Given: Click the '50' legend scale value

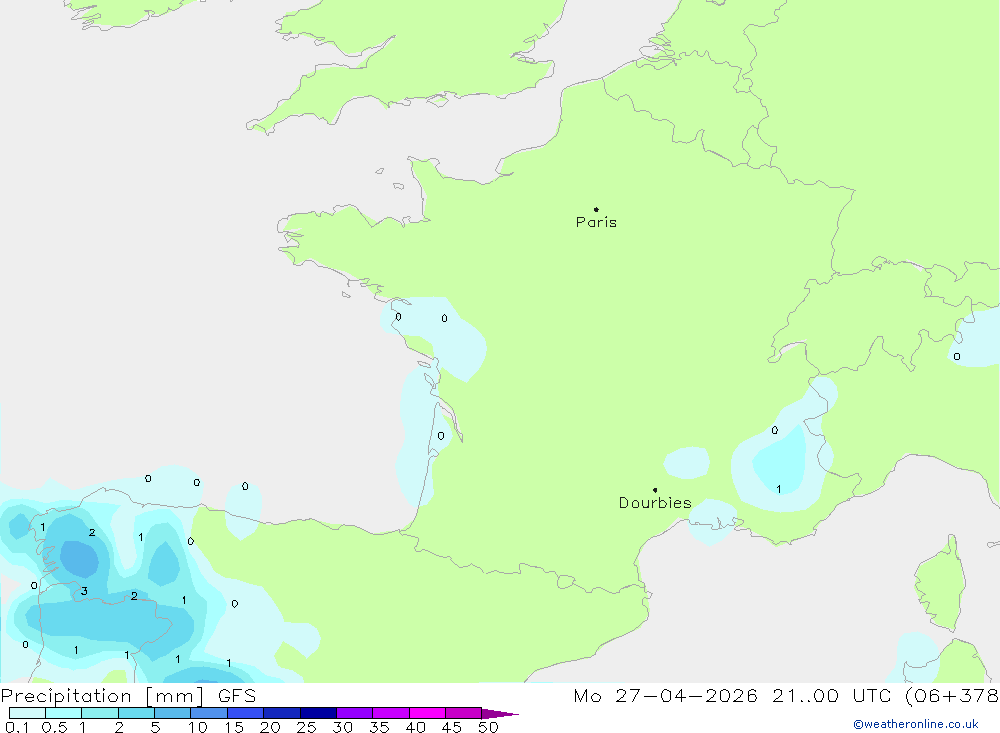Looking at the screenshot, I should 488,727.
